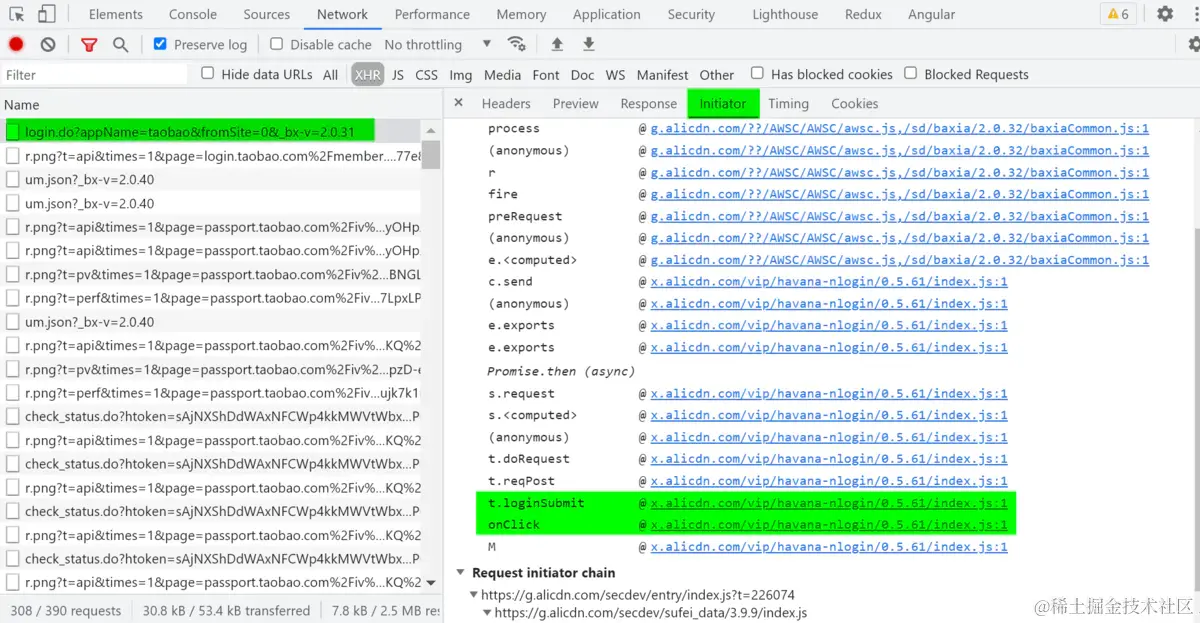
Task: Open network conditions wifi icon
Action: (517, 44)
